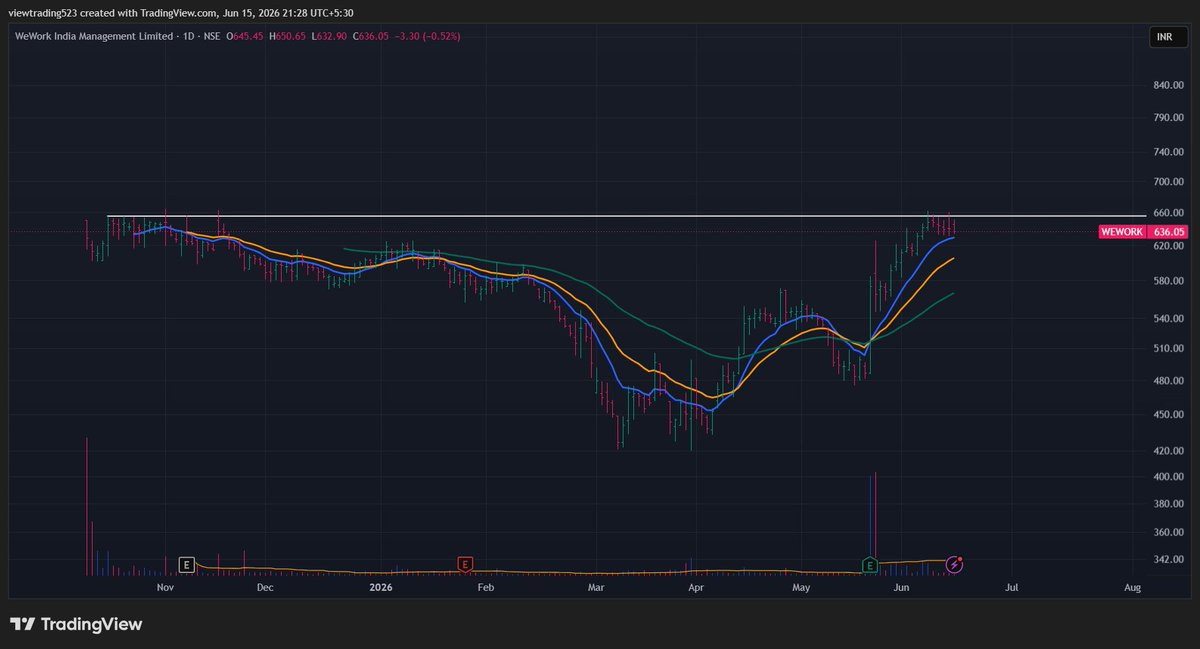Click the 420.00 price axis label
Viewport: 1200px width, 649px height.
[1168, 451]
